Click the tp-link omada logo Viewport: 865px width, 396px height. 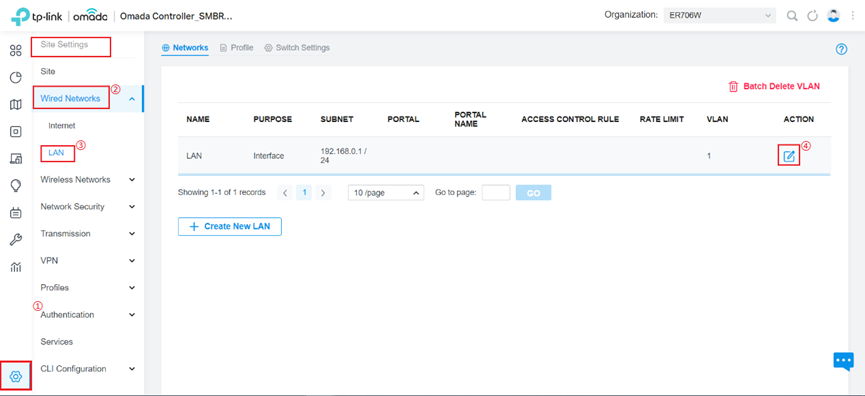coord(59,16)
